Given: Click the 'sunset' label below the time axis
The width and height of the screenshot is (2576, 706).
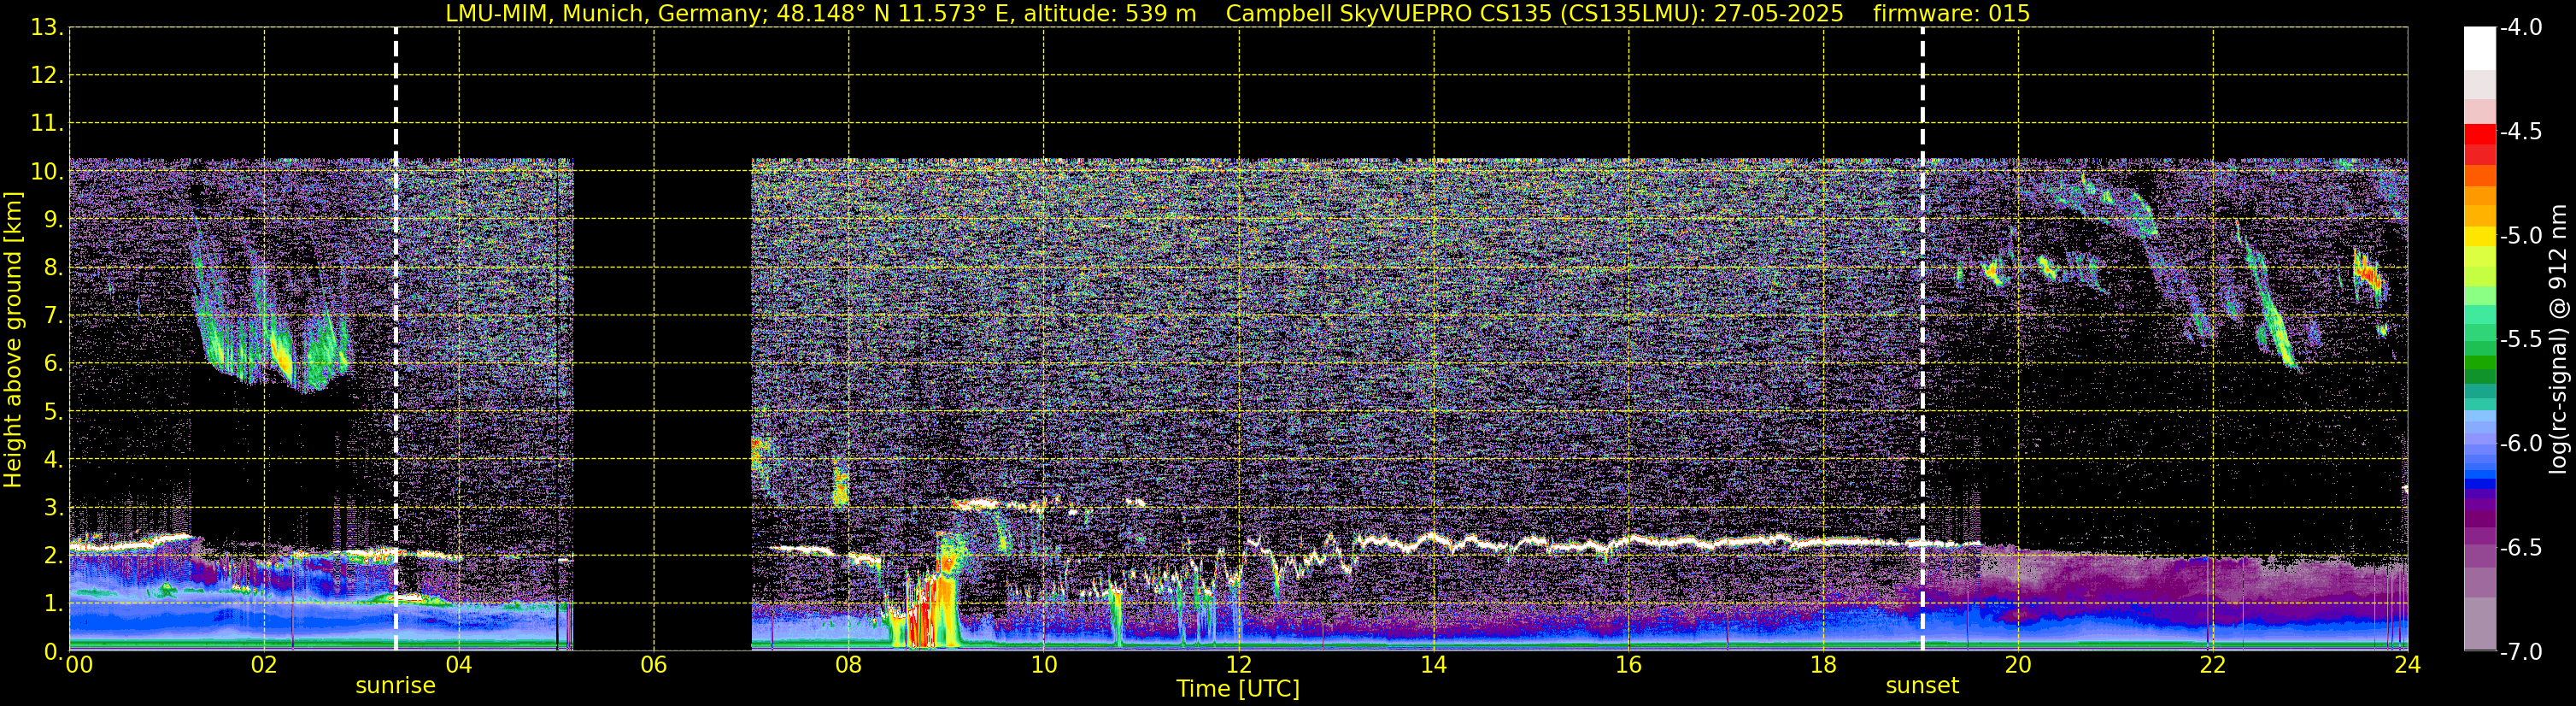Looking at the screenshot, I should point(1922,686).
